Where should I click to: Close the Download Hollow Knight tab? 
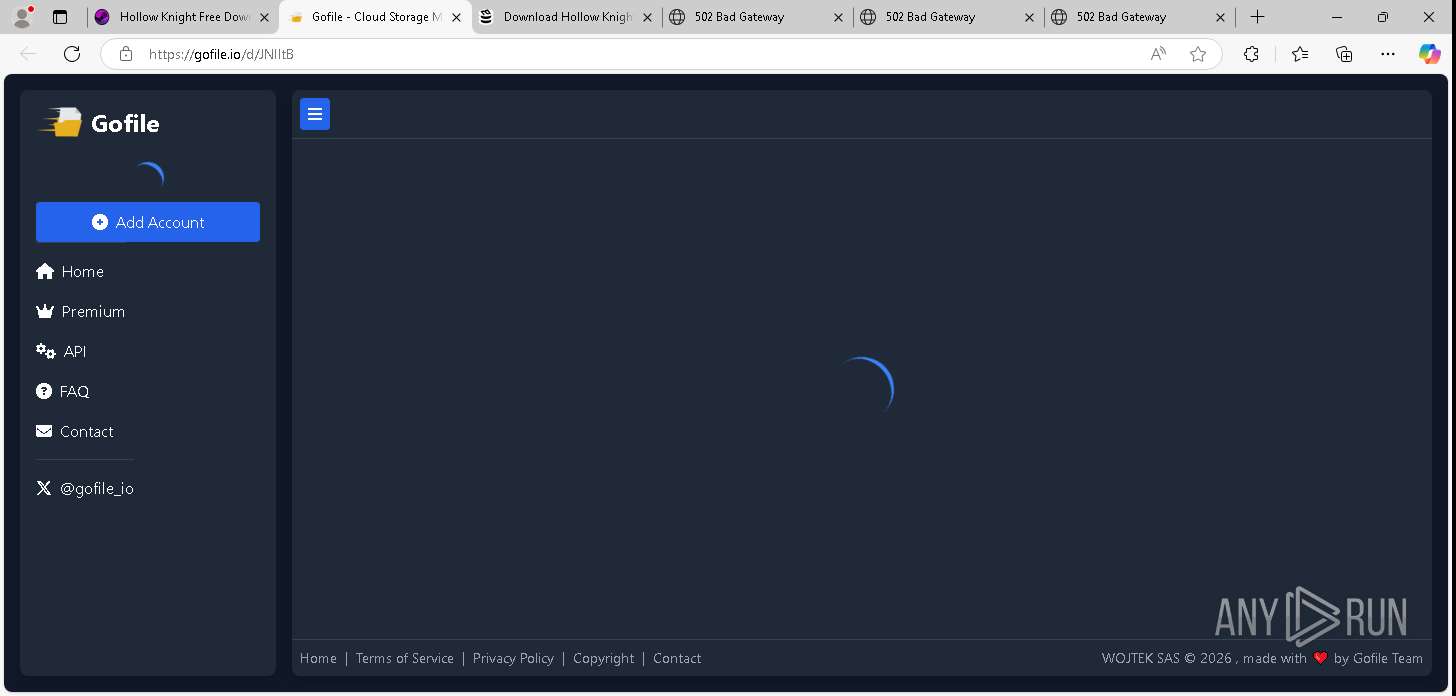pos(647,17)
